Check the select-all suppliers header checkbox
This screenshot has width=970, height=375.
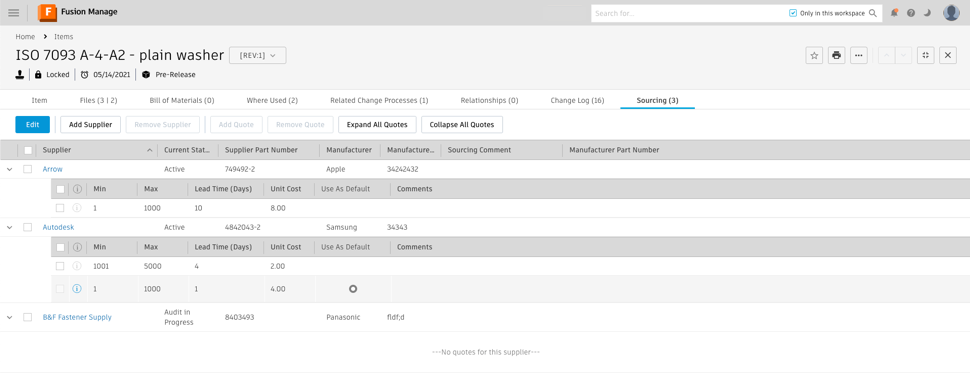28,150
